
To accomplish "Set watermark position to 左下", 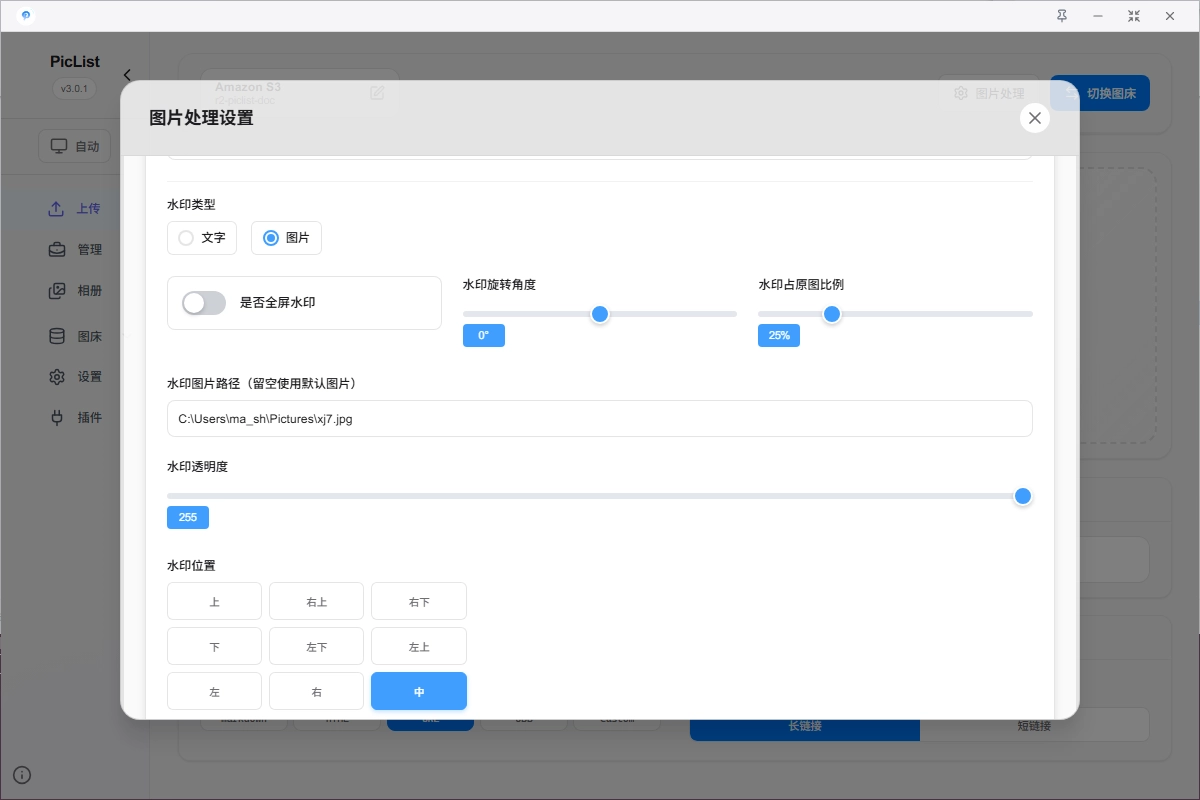I will (x=316, y=646).
